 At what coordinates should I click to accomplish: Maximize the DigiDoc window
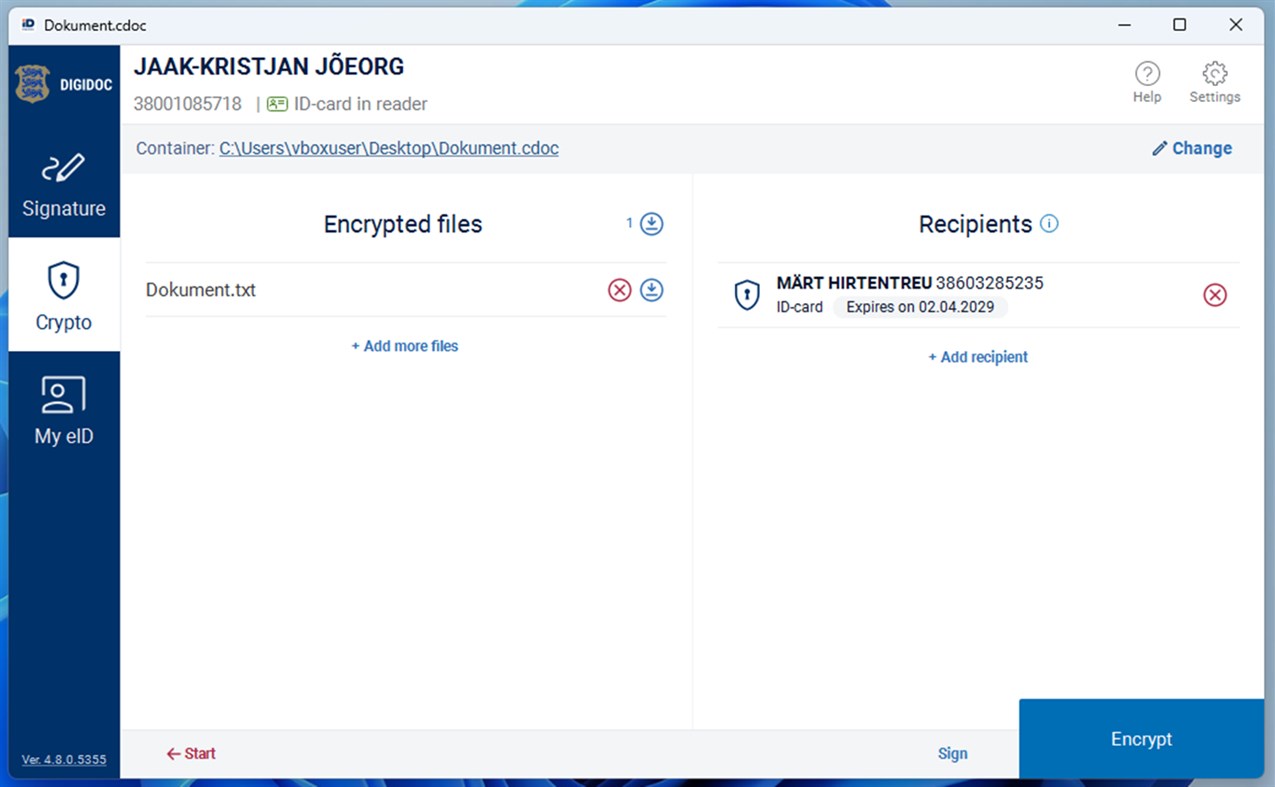pyautogui.click(x=1180, y=25)
